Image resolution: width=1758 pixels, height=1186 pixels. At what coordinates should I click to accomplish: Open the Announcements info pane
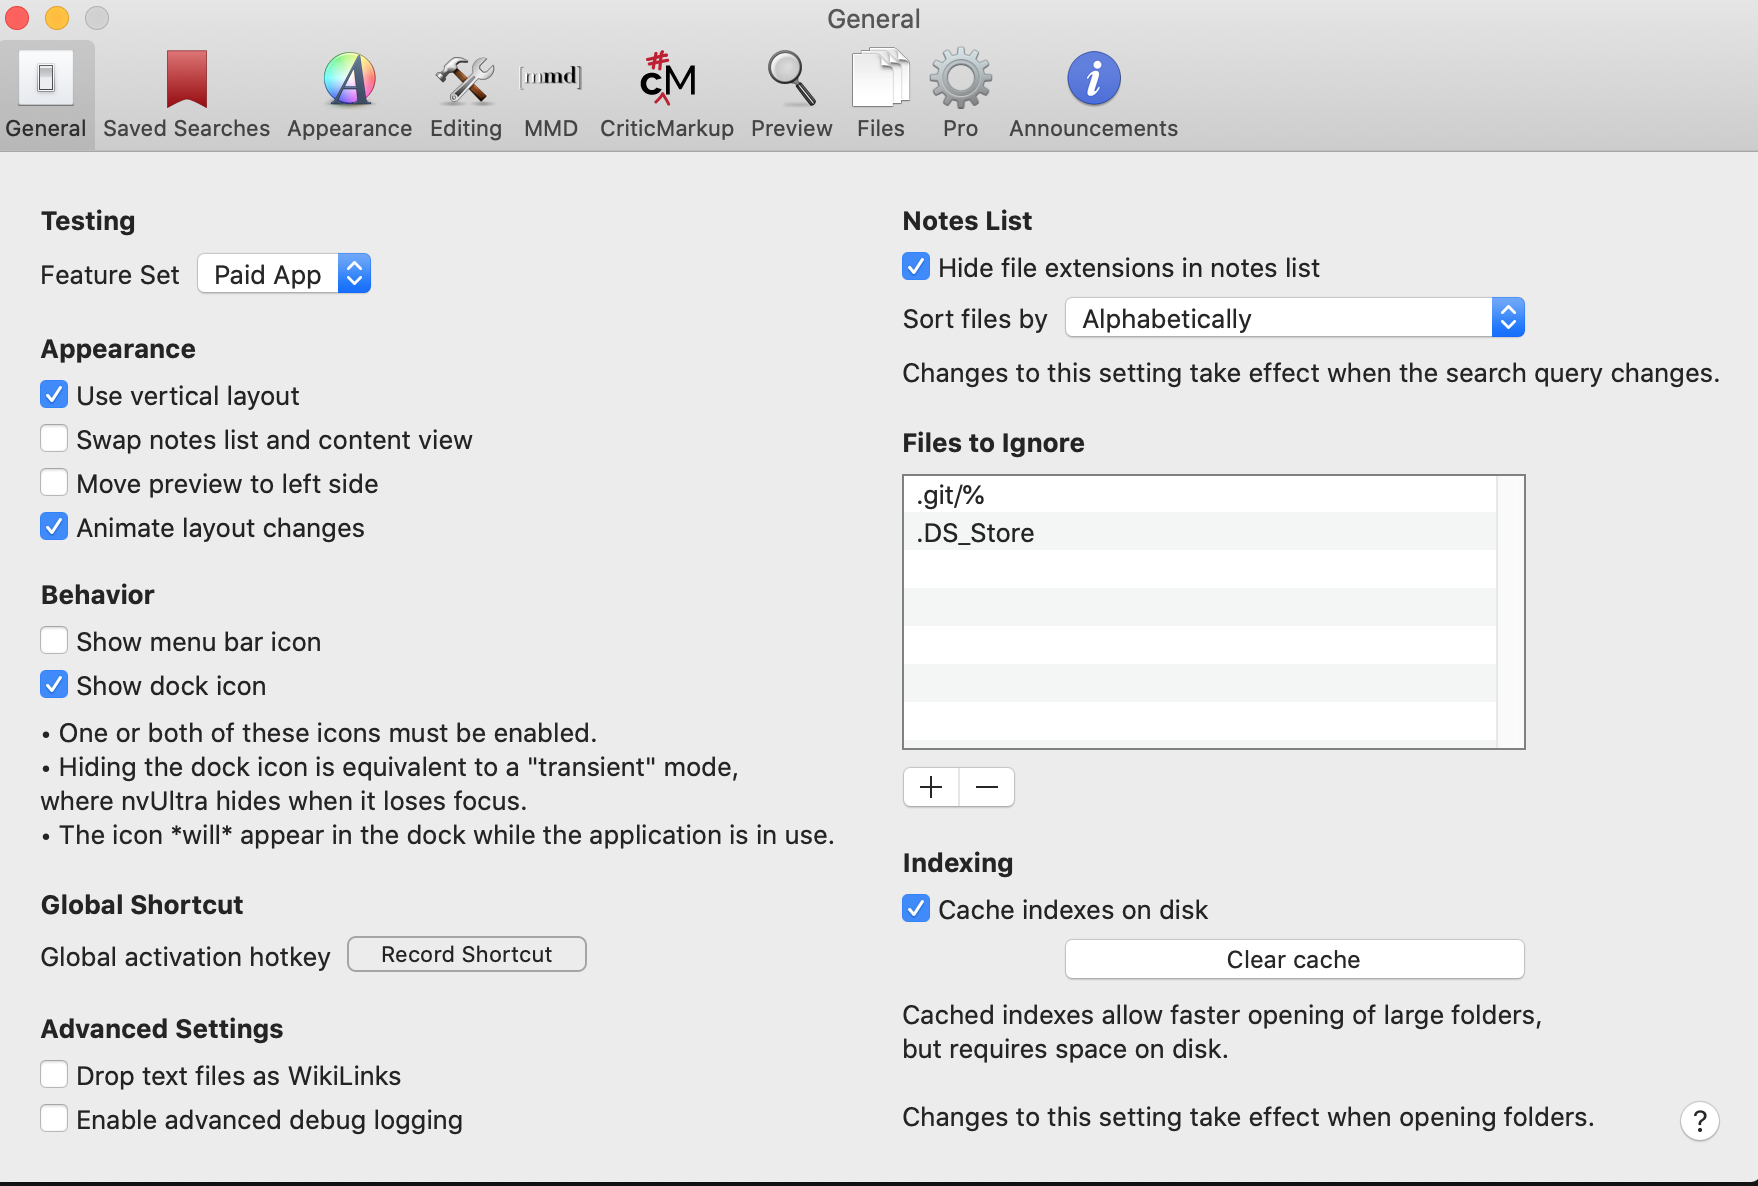click(x=1093, y=80)
